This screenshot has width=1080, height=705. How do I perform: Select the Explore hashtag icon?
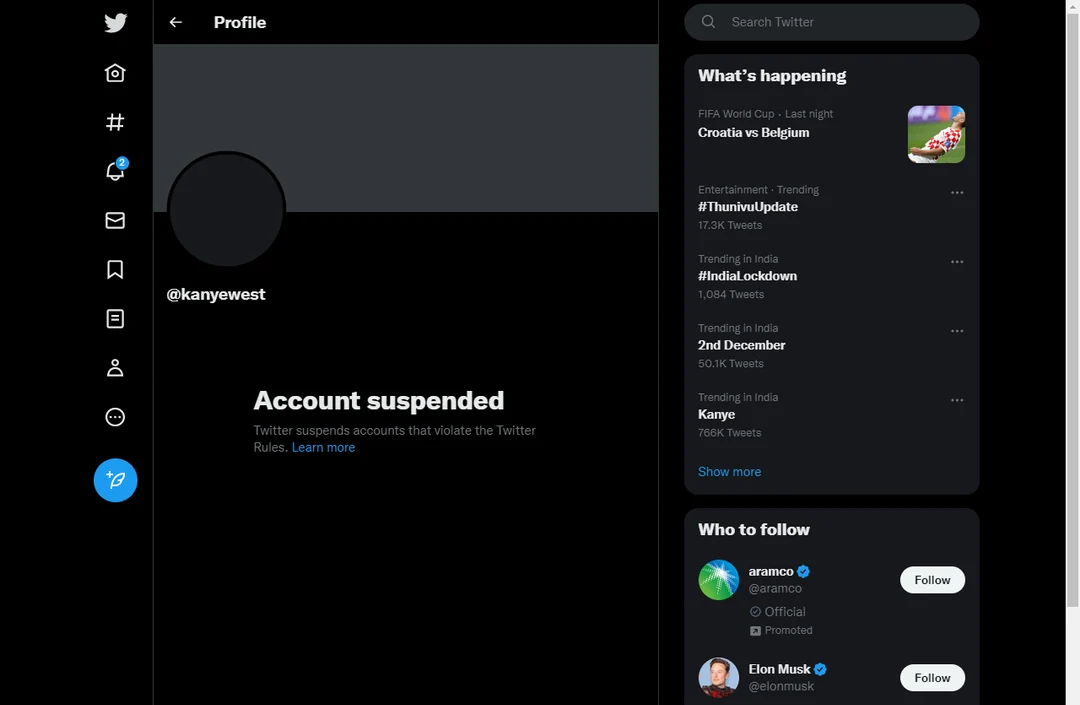pyautogui.click(x=115, y=122)
